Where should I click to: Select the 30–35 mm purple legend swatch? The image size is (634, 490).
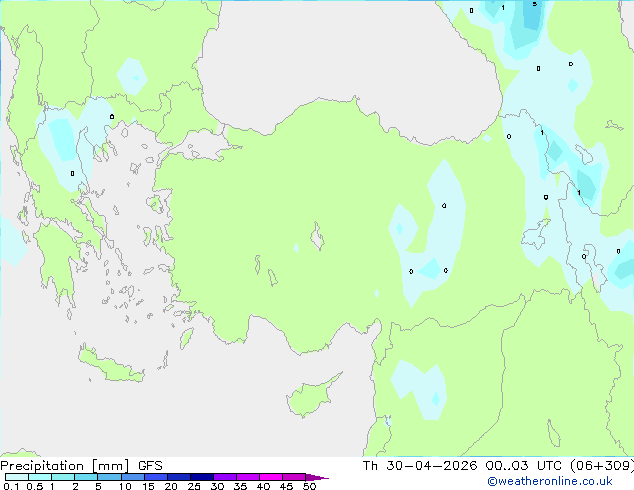(x=225, y=477)
